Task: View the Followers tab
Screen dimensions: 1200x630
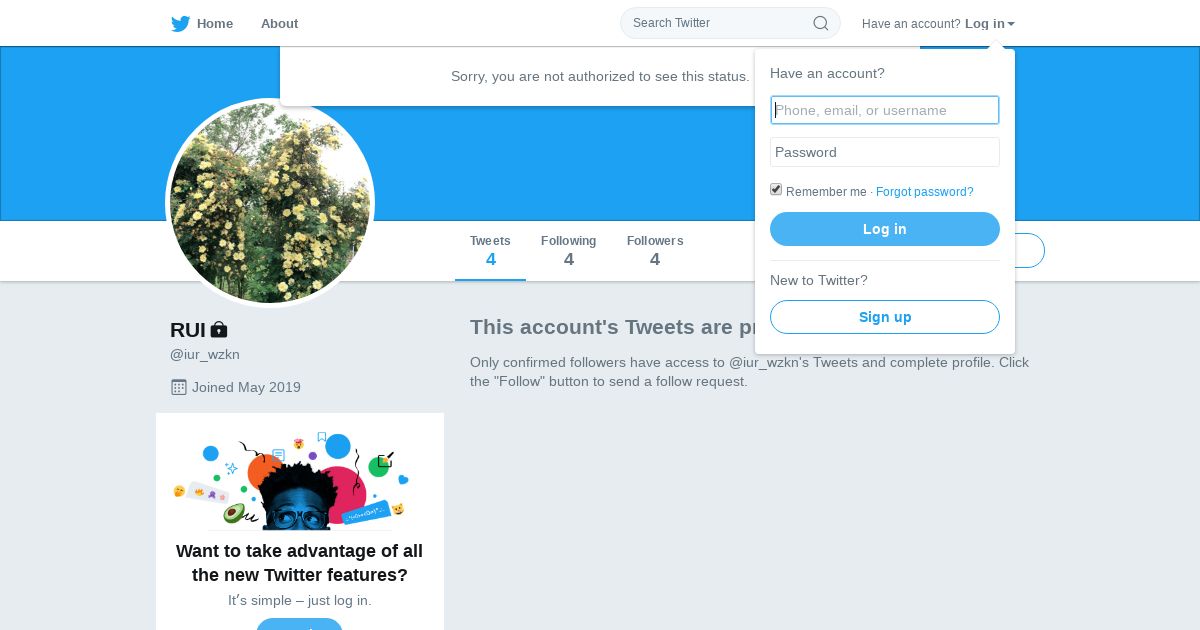Action: coord(655,251)
